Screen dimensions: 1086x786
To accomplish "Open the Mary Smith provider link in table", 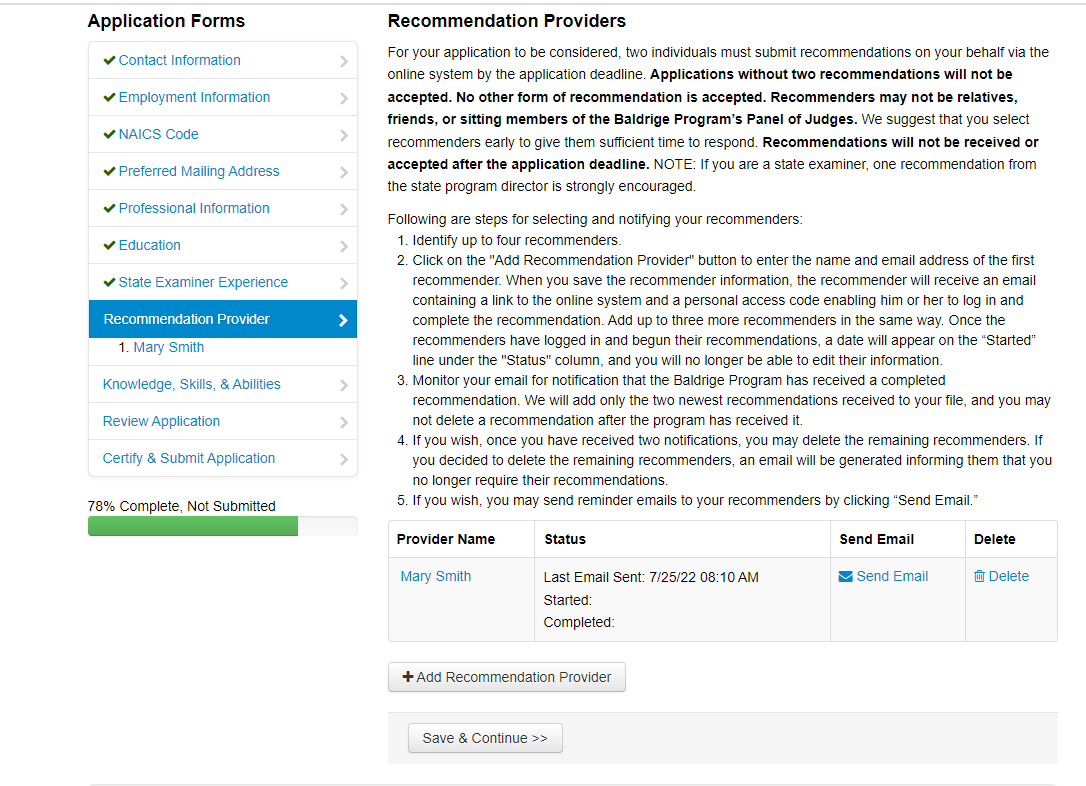I will (436, 576).
